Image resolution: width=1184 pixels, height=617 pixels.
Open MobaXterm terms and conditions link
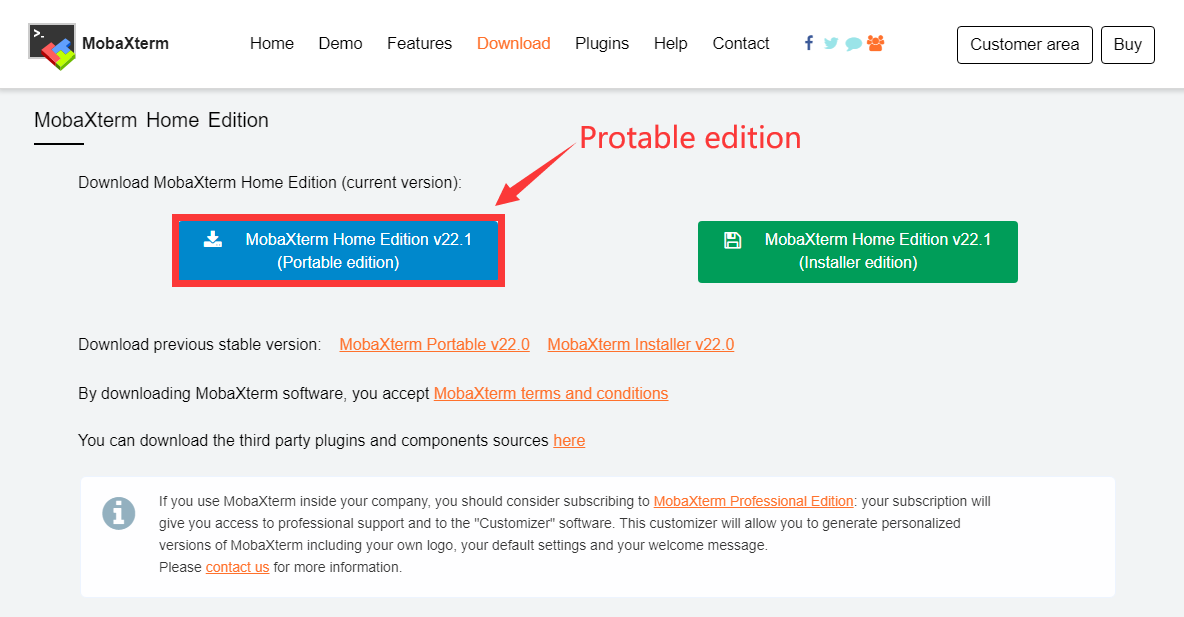point(550,393)
